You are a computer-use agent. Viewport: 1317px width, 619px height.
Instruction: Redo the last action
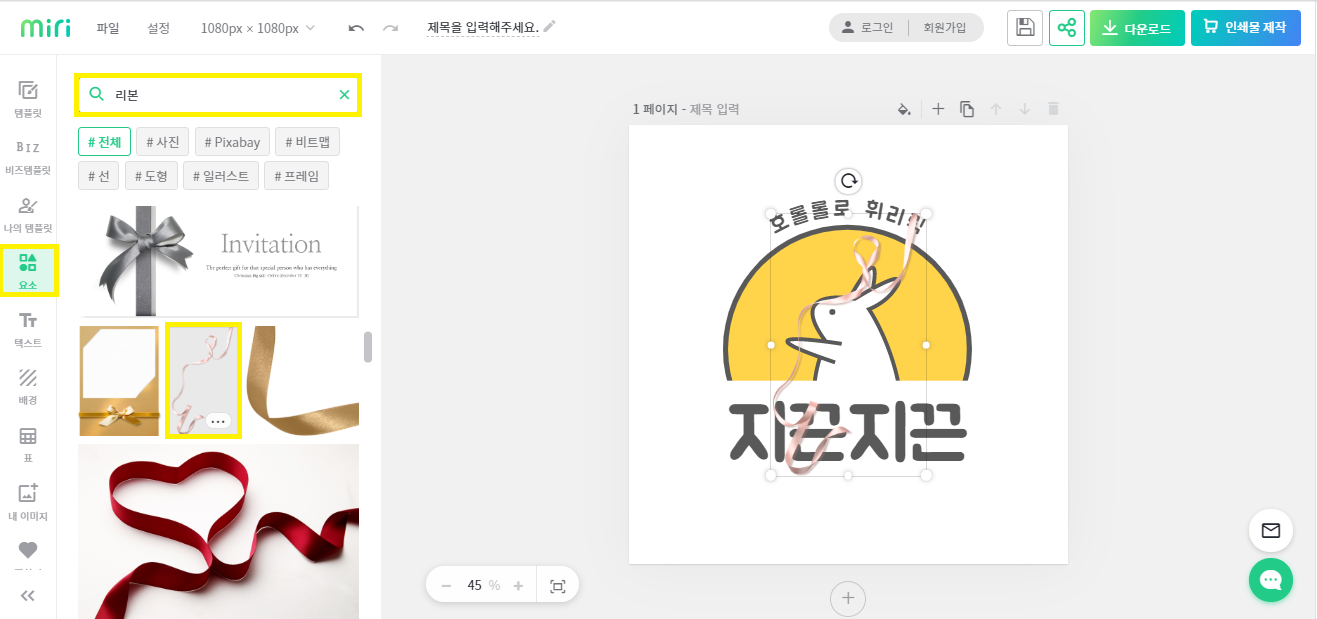(x=390, y=28)
